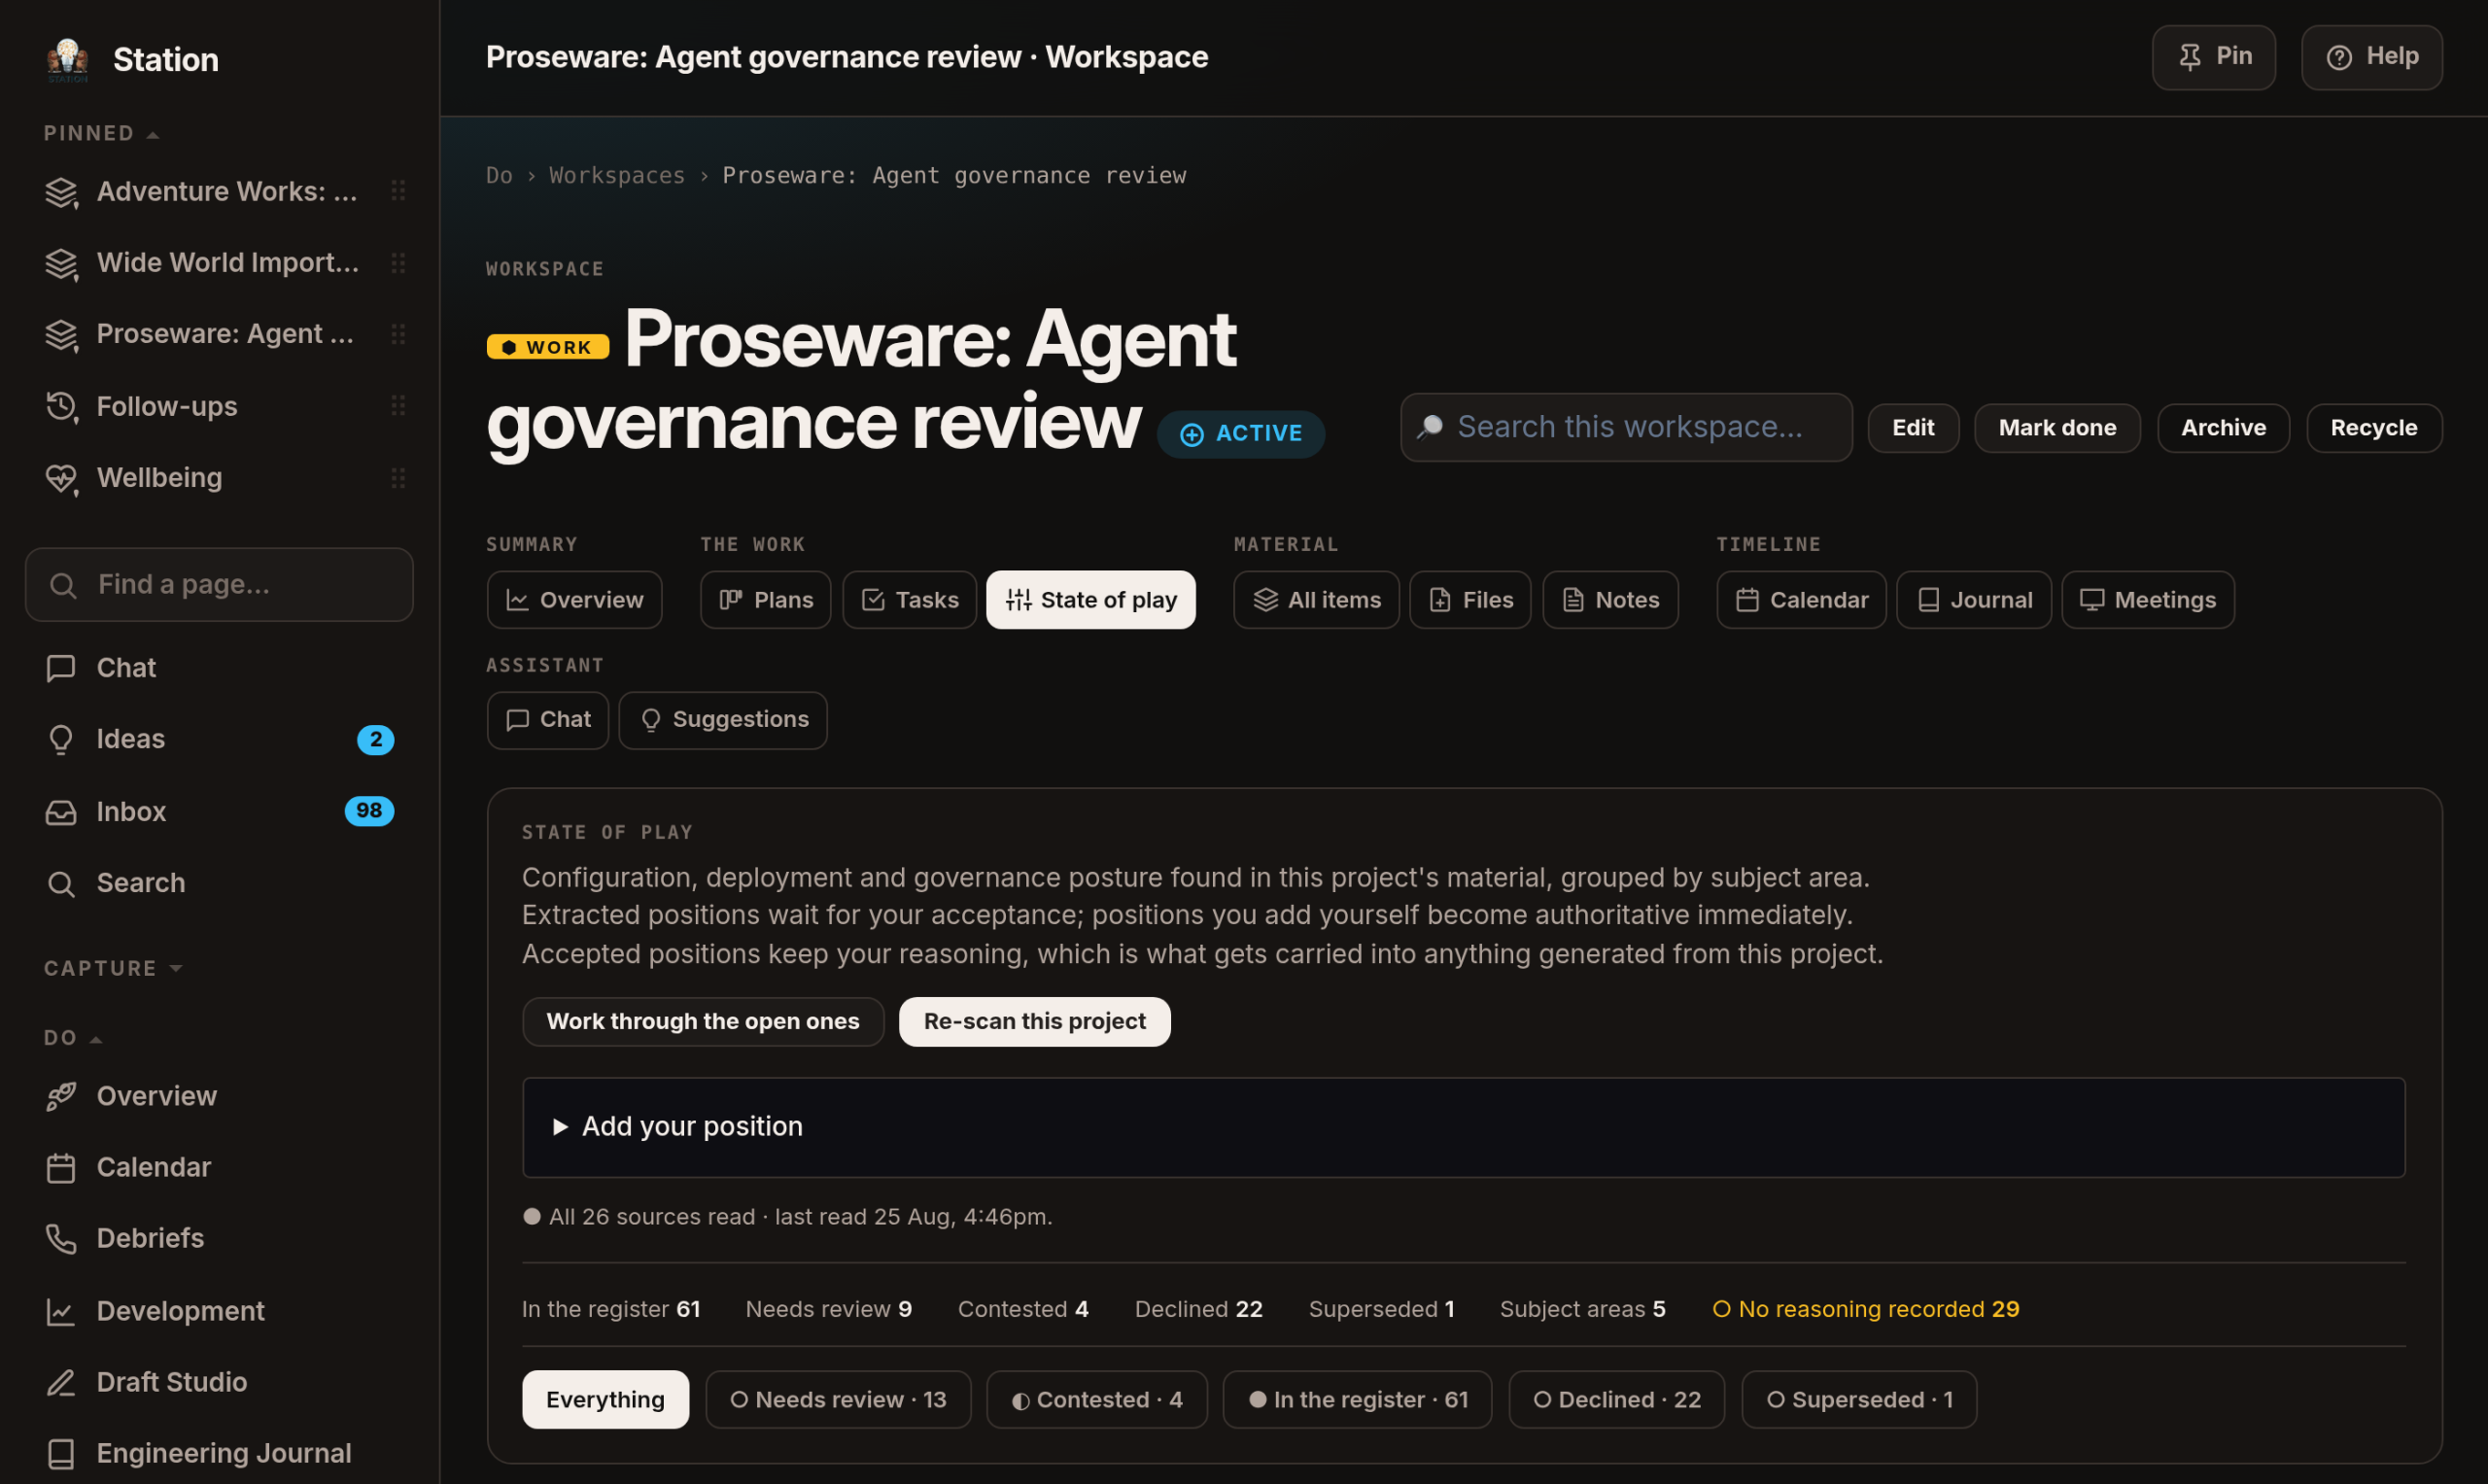Open the Ideas page
This screenshot has height=1484, width=2488.
click(218, 738)
